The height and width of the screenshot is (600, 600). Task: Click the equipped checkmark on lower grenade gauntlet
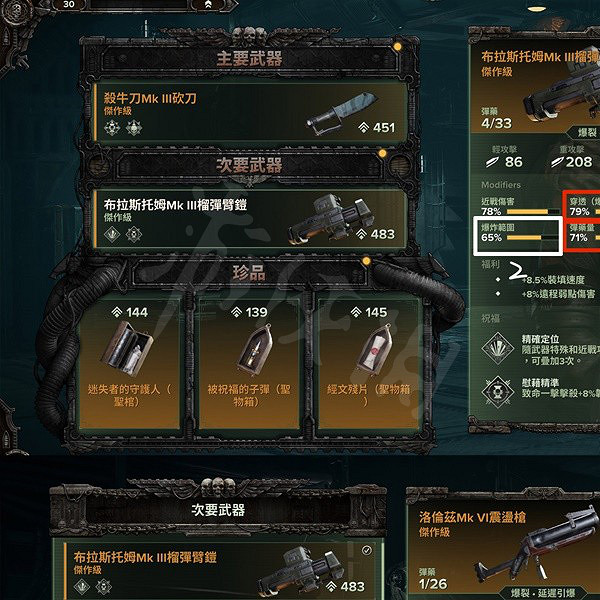click(x=367, y=550)
